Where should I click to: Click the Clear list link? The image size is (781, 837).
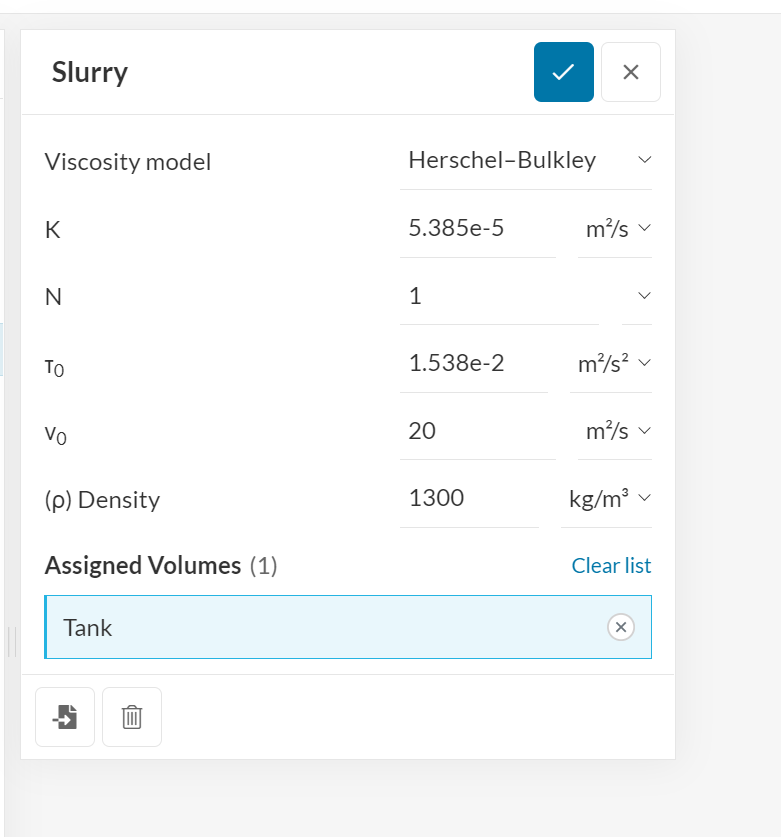click(611, 566)
